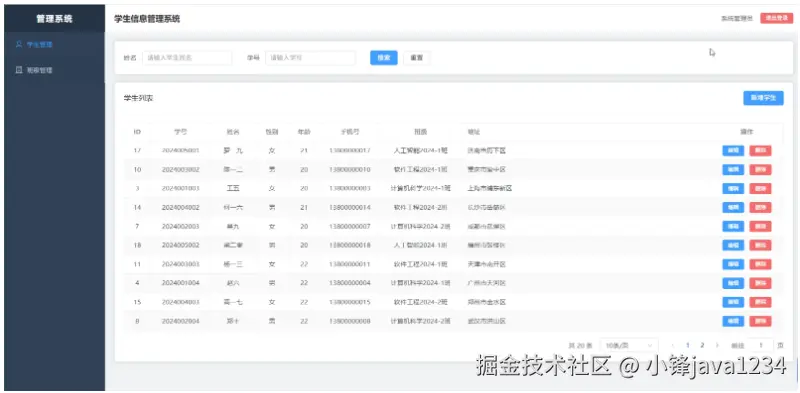Delete the student row with ID 11
Viewport: 800px width, 393px height.
tap(760, 264)
